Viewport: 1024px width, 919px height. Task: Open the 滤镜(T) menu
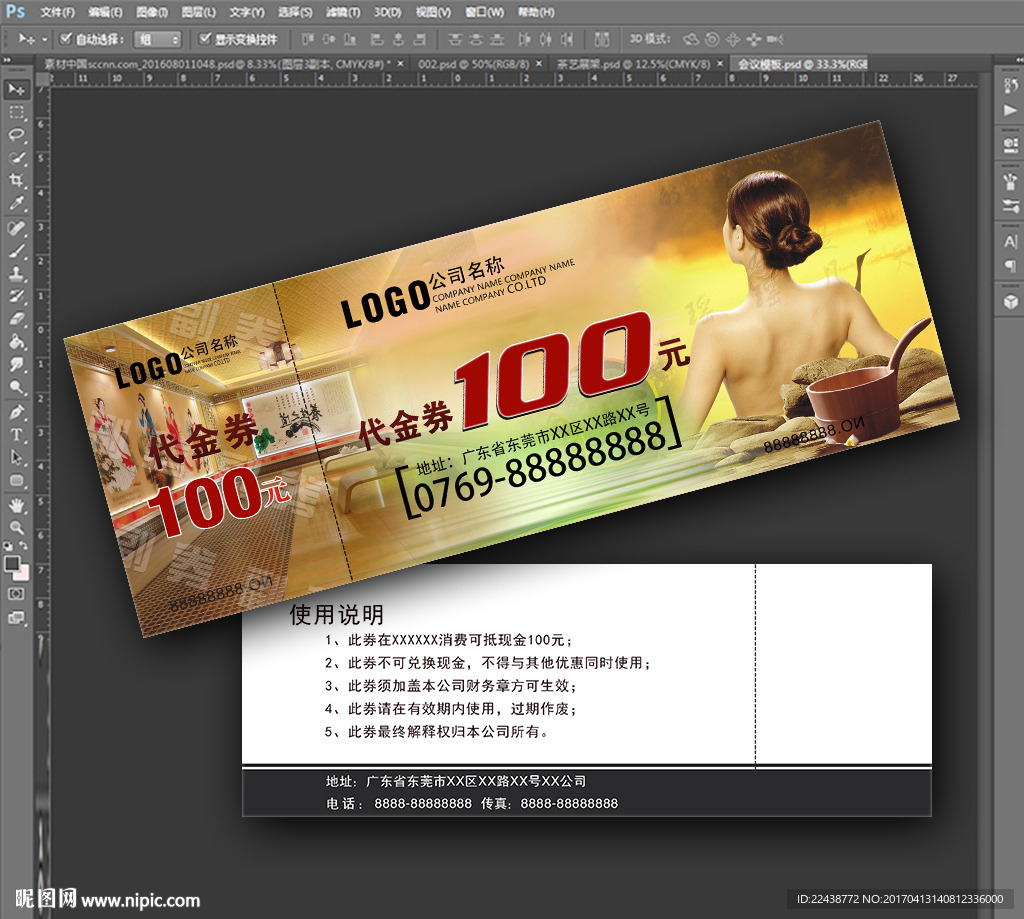point(344,12)
